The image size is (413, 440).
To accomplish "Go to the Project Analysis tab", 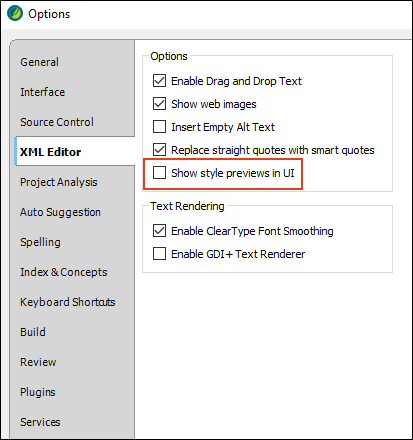I will tap(59, 182).
